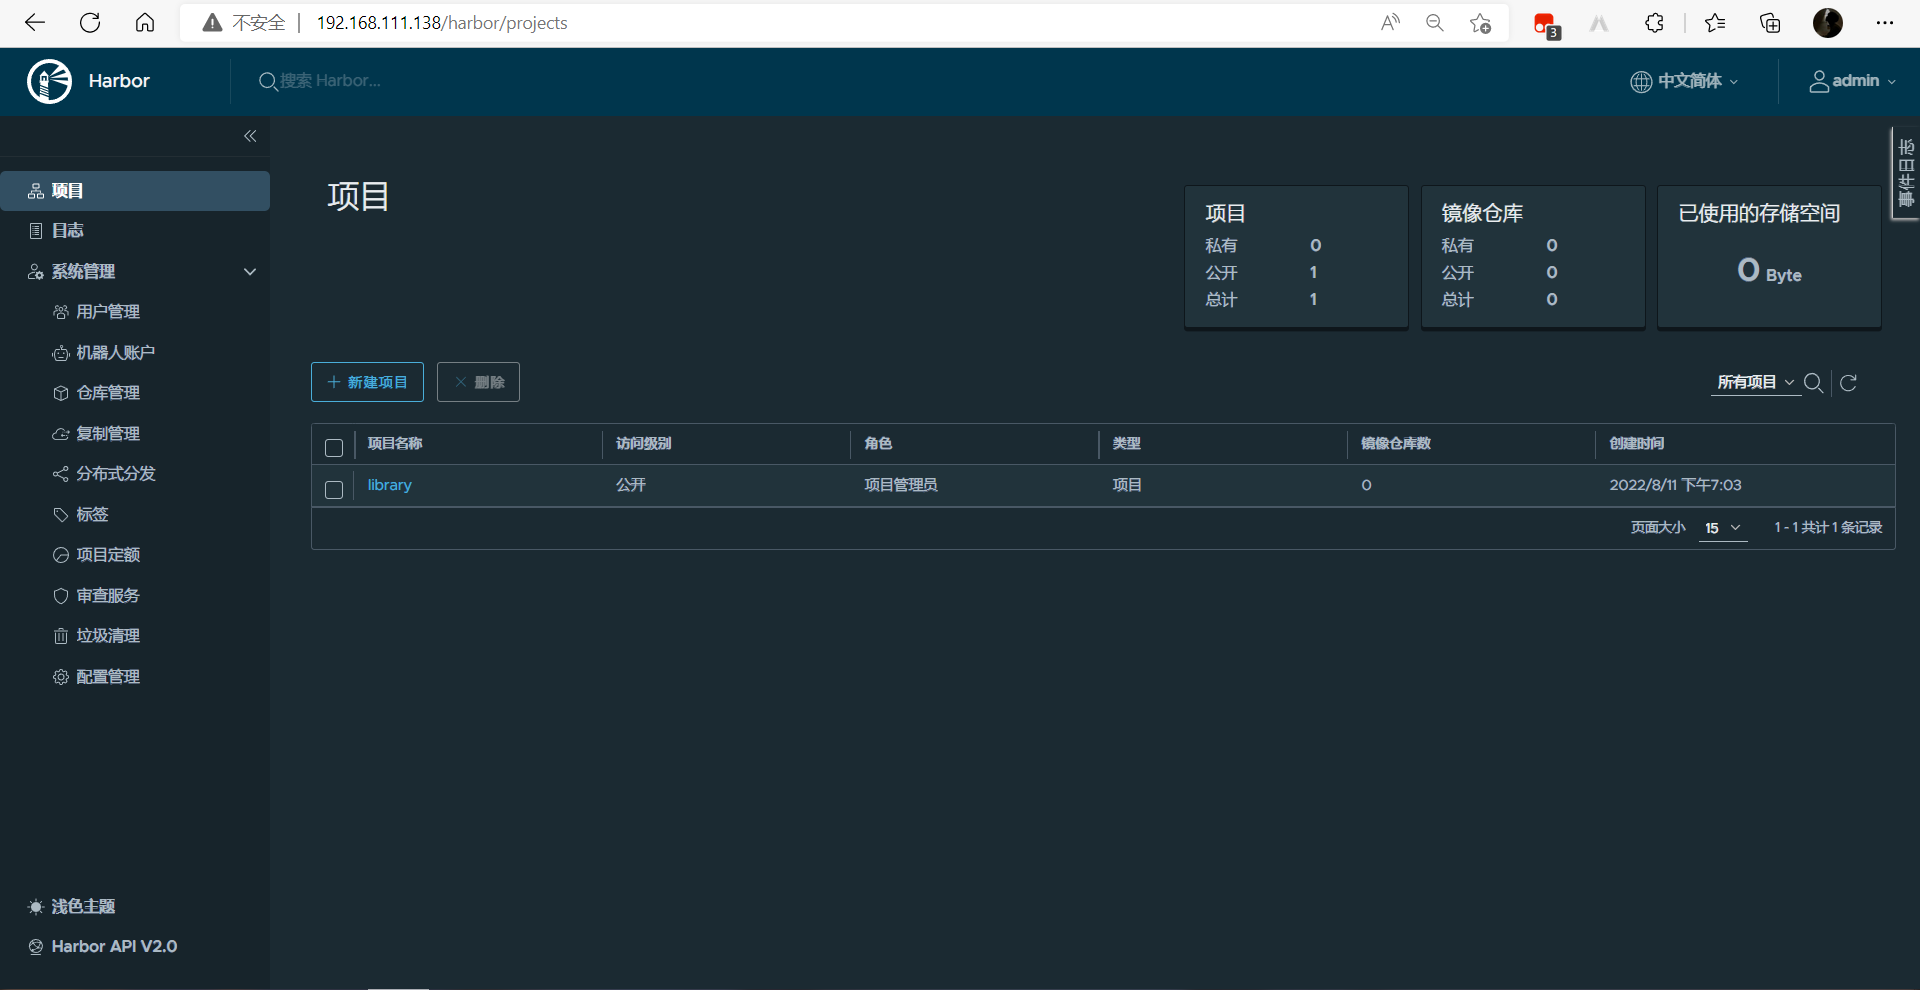Collapse the sidebar with double-chevron icon

[x=250, y=136]
